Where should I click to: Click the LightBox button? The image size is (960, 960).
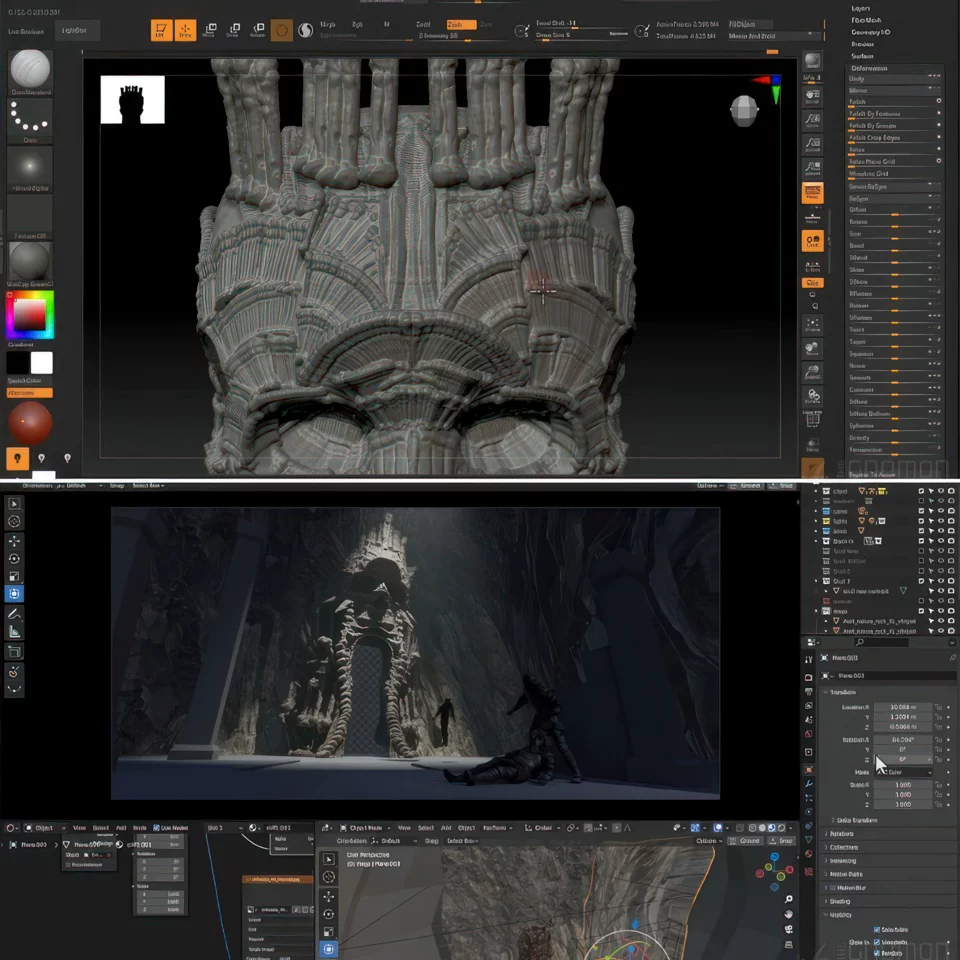coord(77,31)
